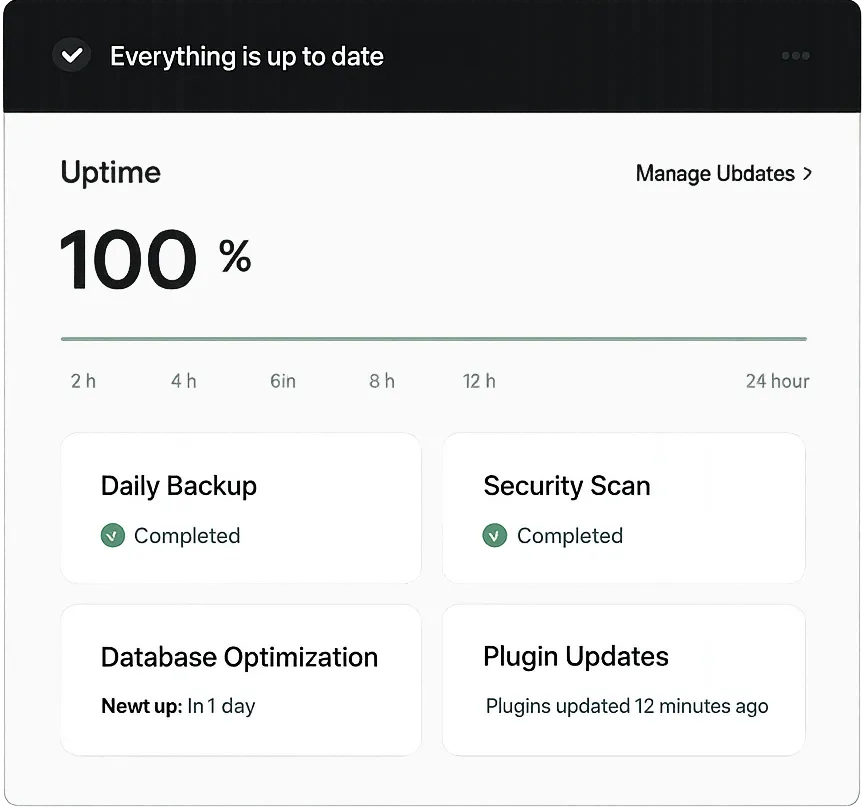Open the Daily Backup card

point(241,508)
